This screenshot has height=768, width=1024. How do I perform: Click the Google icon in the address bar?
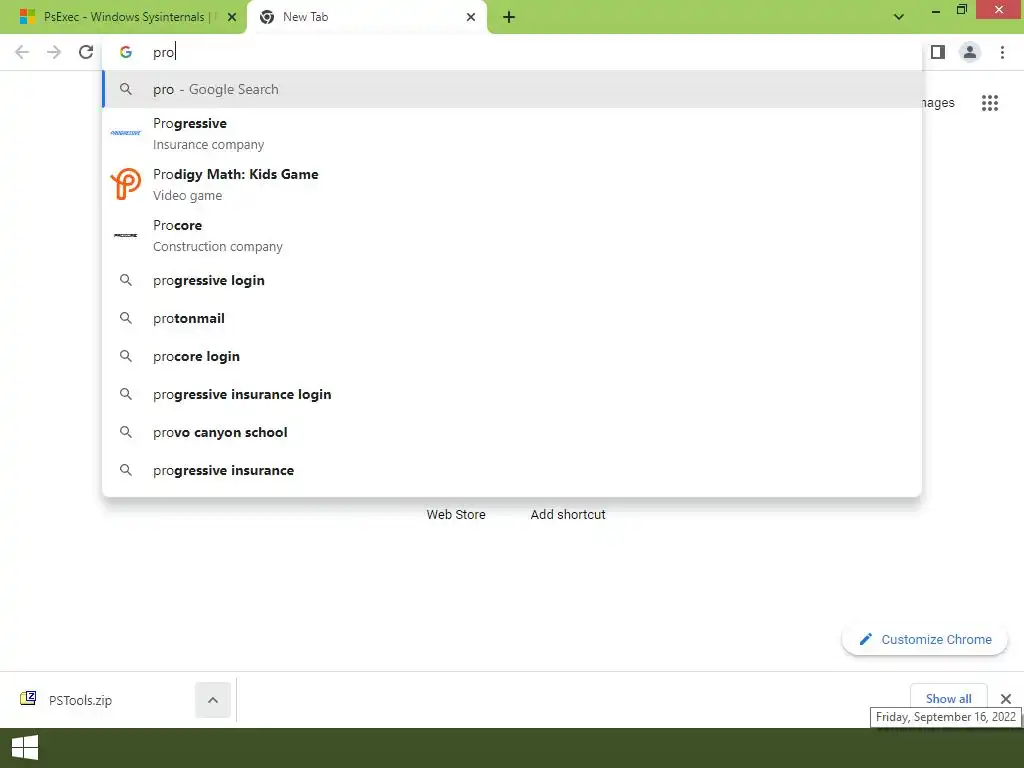[x=126, y=52]
